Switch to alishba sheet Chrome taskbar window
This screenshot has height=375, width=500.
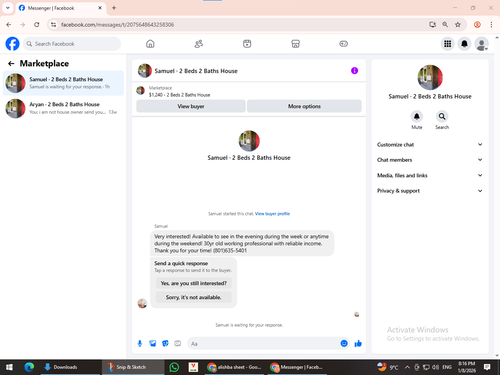tap(235, 367)
